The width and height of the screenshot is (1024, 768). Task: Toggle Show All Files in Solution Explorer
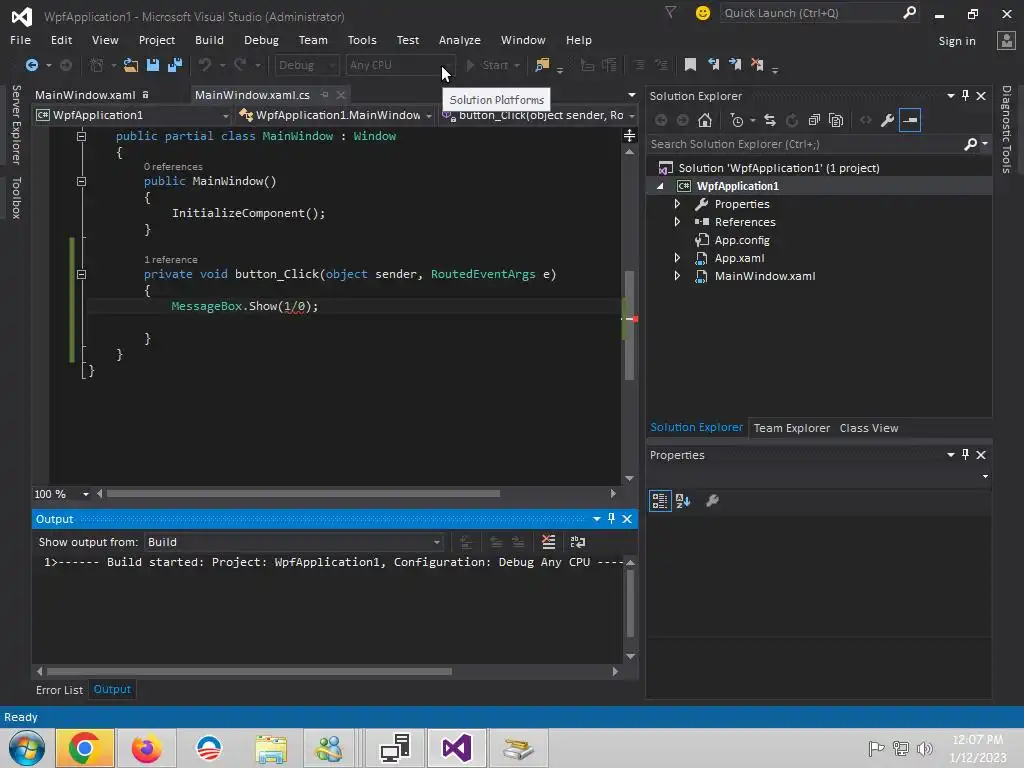pos(836,120)
